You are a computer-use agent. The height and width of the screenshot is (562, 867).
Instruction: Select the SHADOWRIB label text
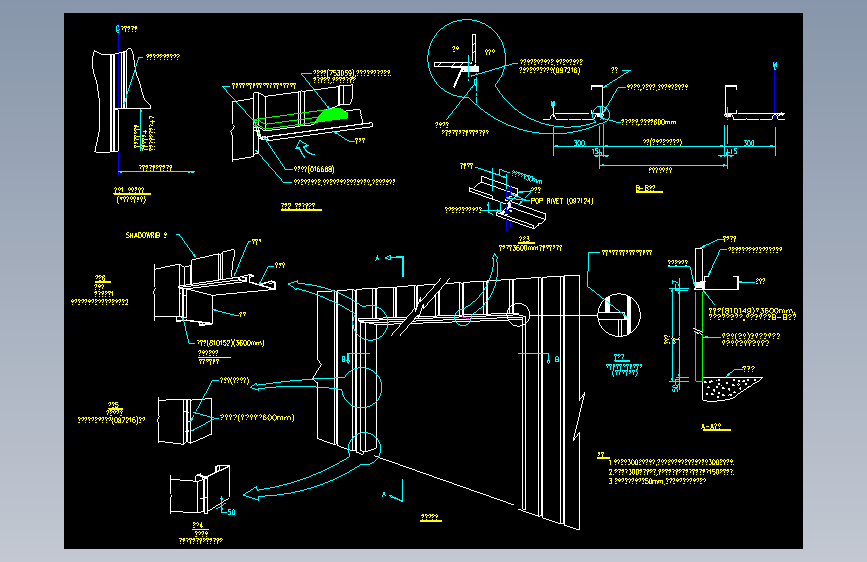click(x=146, y=235)
